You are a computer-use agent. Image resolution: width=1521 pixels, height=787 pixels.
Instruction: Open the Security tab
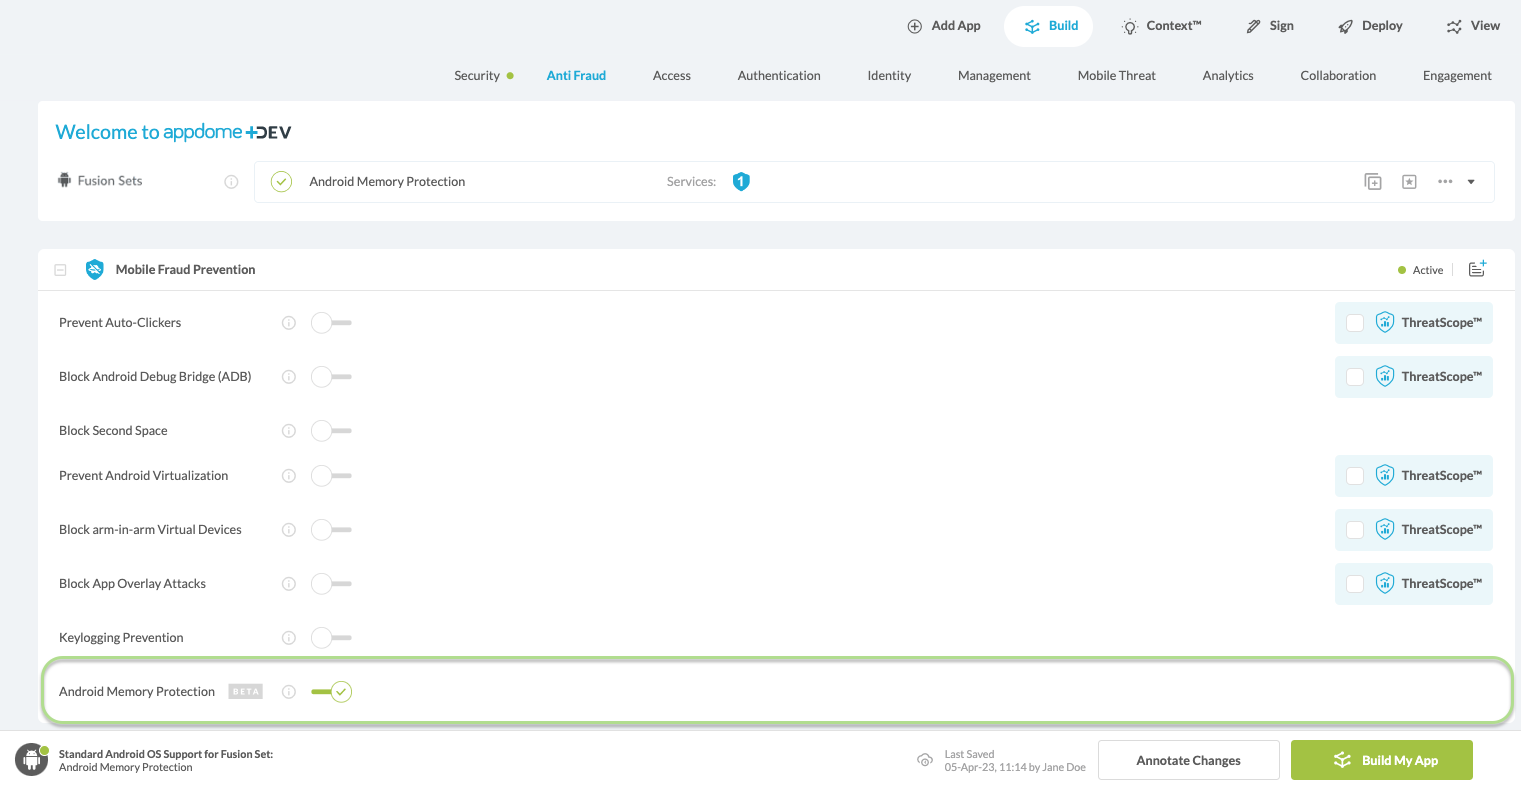coord(477,76)
